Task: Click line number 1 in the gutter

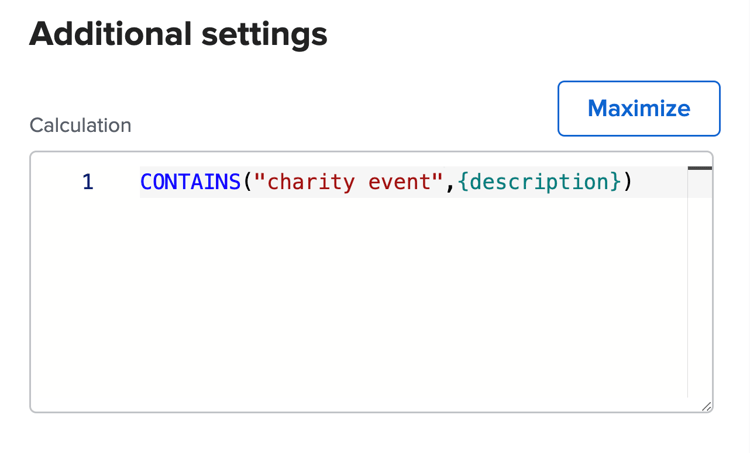Action: [88, 182]
